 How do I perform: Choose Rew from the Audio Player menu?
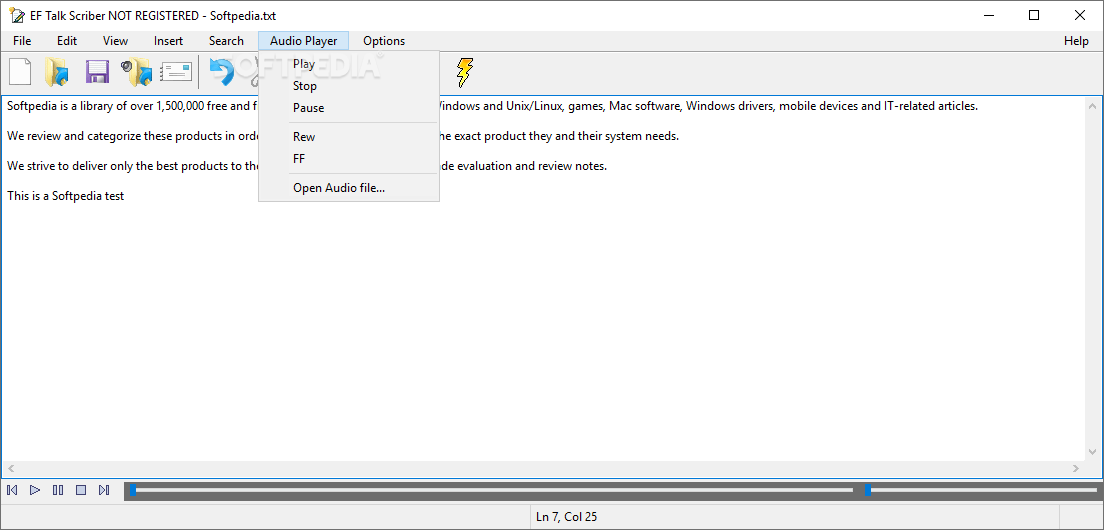349,137
